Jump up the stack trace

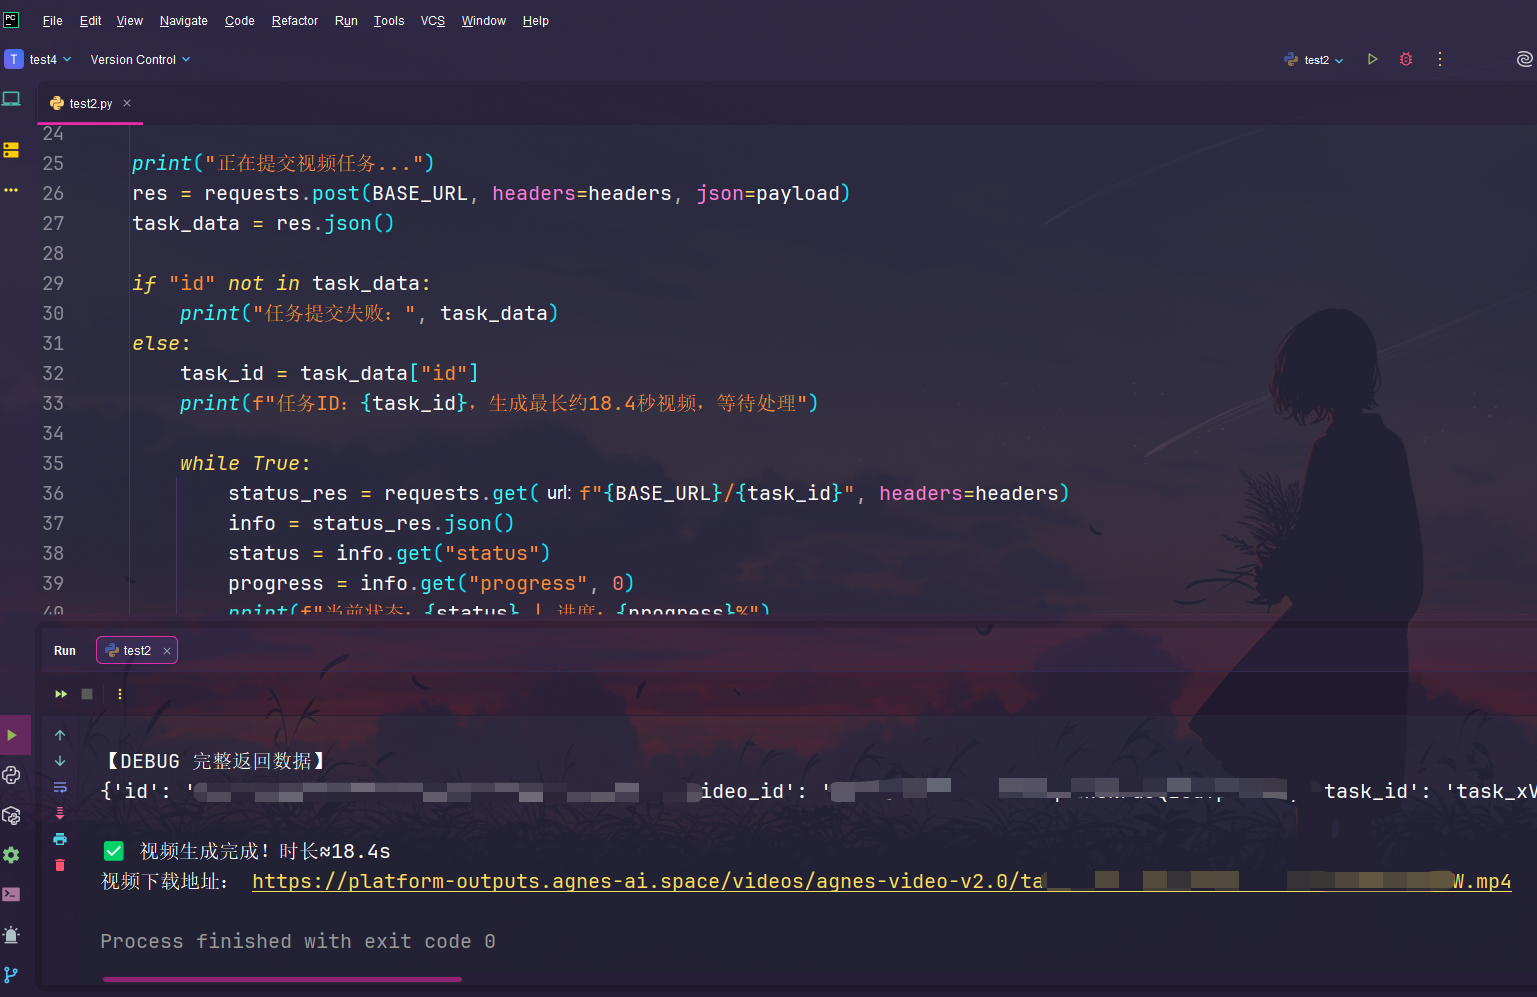(60, 735)
